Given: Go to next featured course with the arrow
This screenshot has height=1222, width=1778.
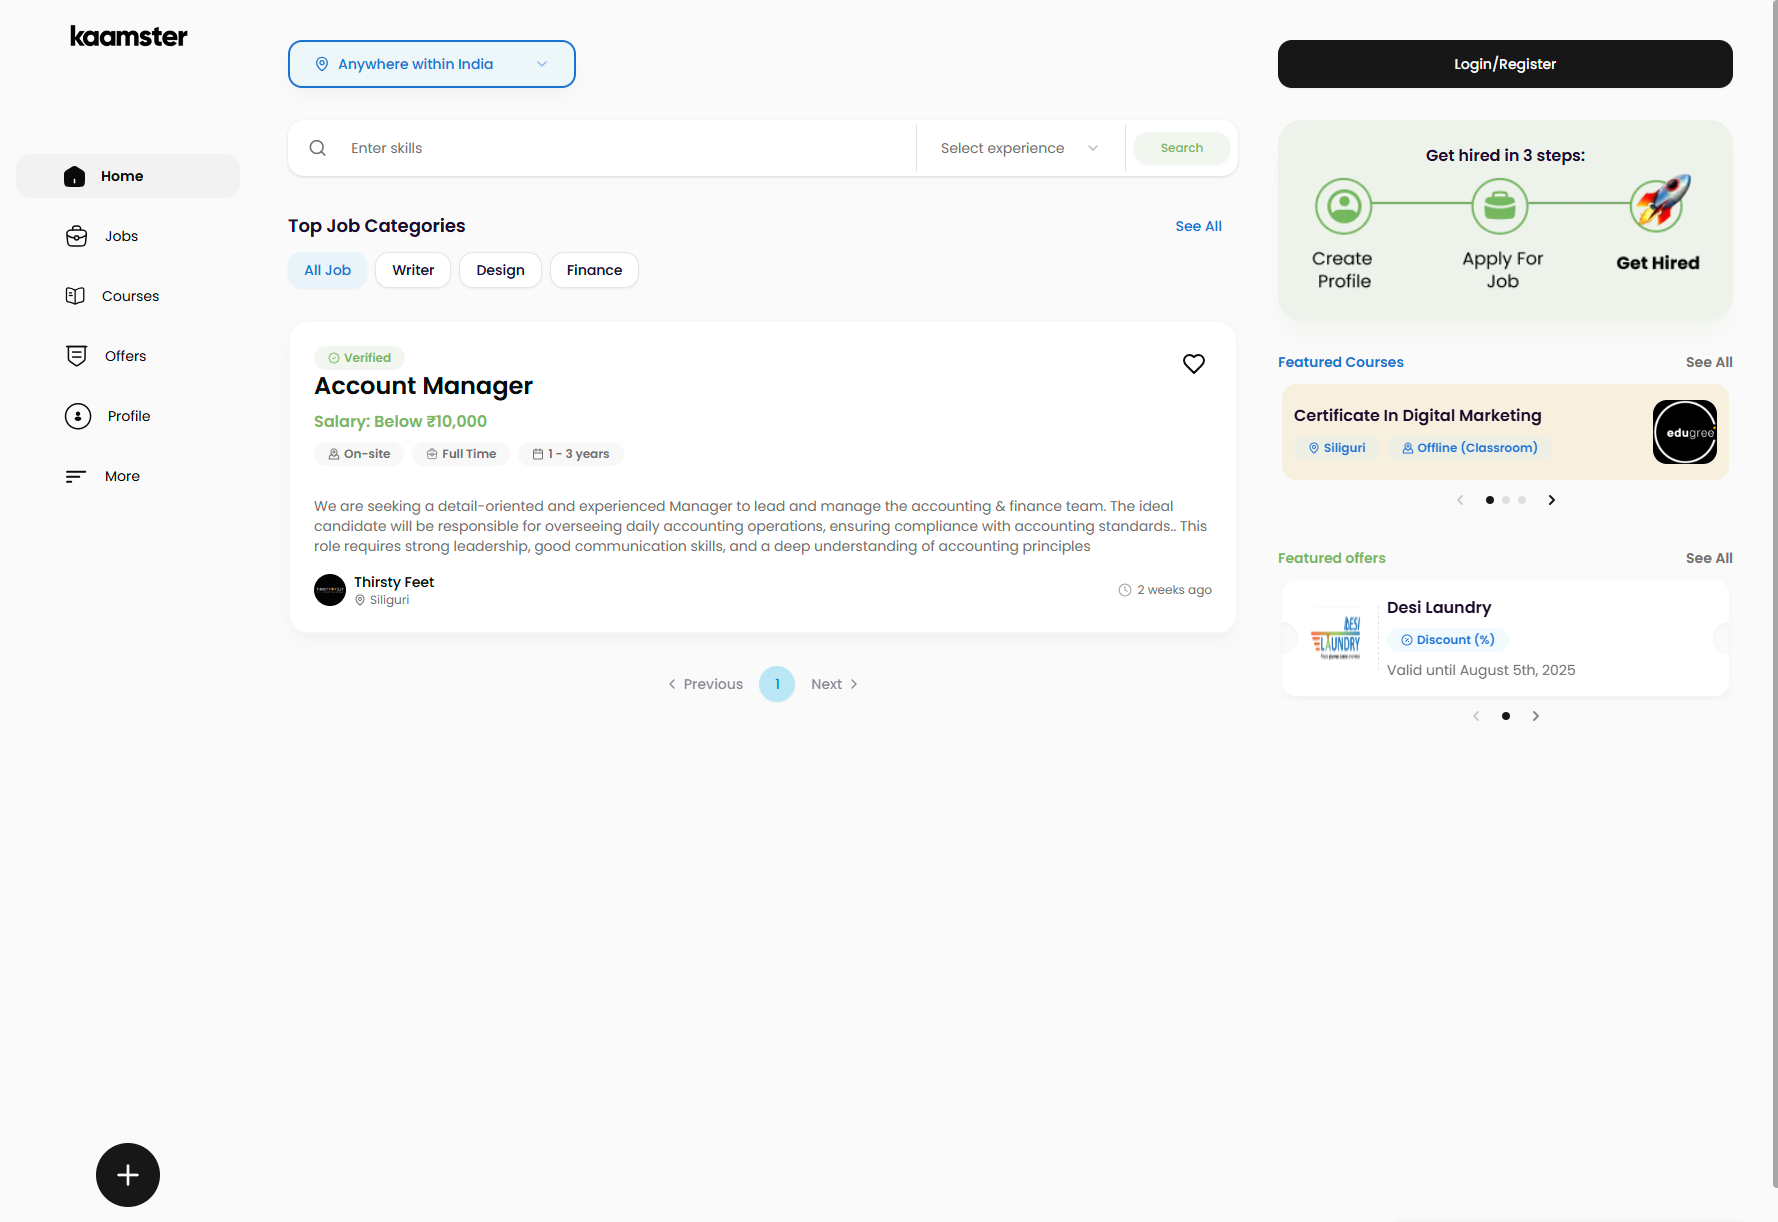Looking at the screenshot, I should 1552,500.
